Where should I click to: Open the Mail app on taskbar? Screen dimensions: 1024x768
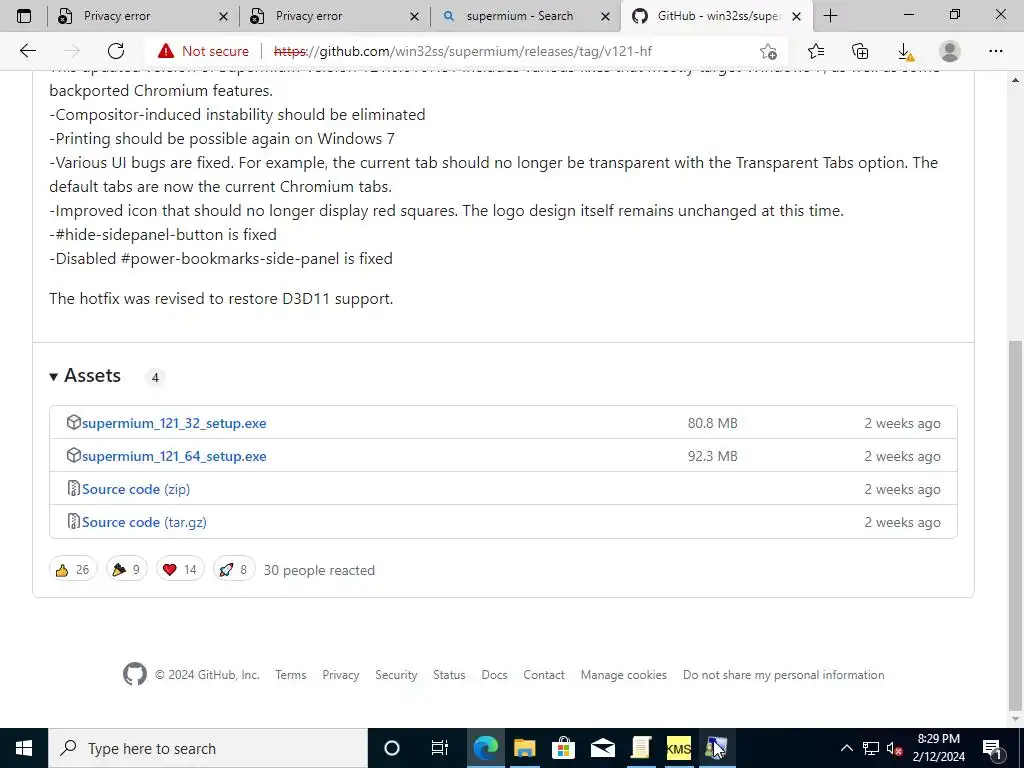602,748
